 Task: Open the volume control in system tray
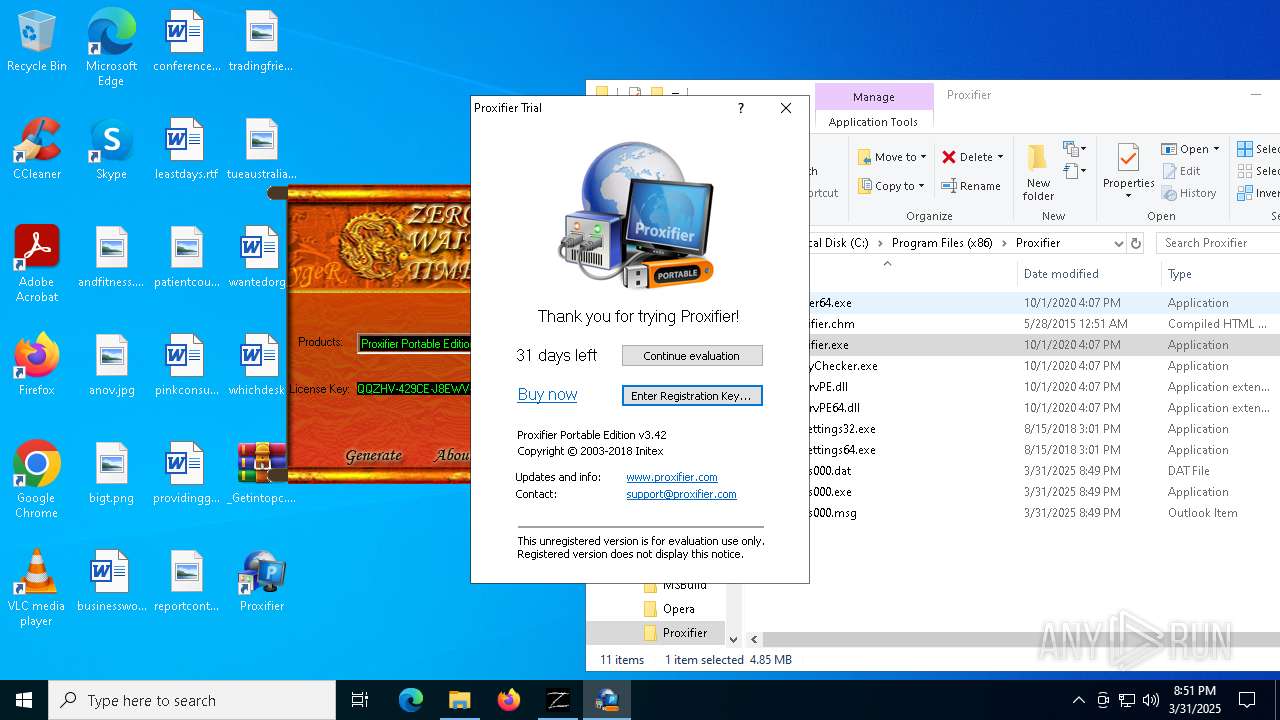pos(1151,700)
